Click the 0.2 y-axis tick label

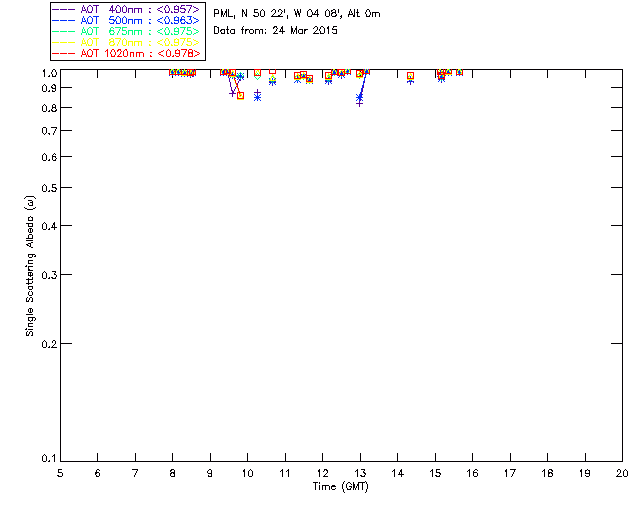[51, 344]
